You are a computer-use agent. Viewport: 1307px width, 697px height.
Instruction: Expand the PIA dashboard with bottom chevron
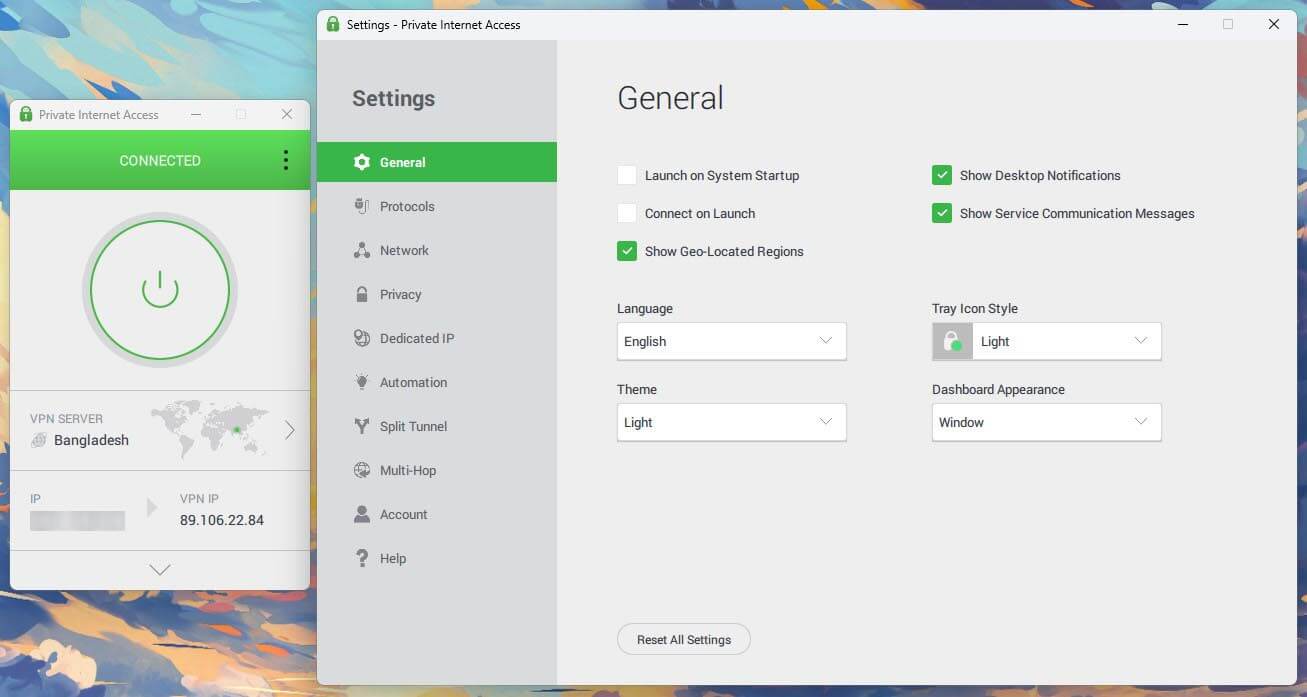coord(160,570)
